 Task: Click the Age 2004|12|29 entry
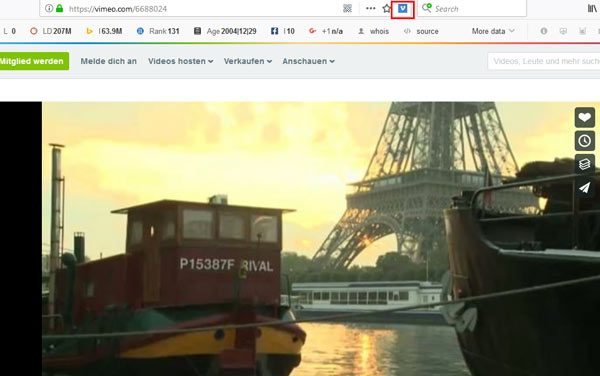pyautogui.click(x=225, y=31)
